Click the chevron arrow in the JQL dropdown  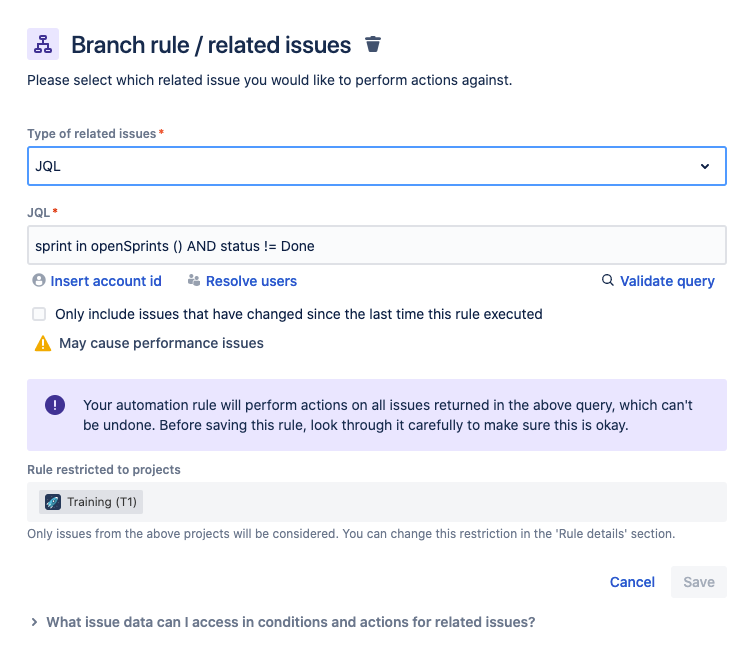(x=705, y=166)
